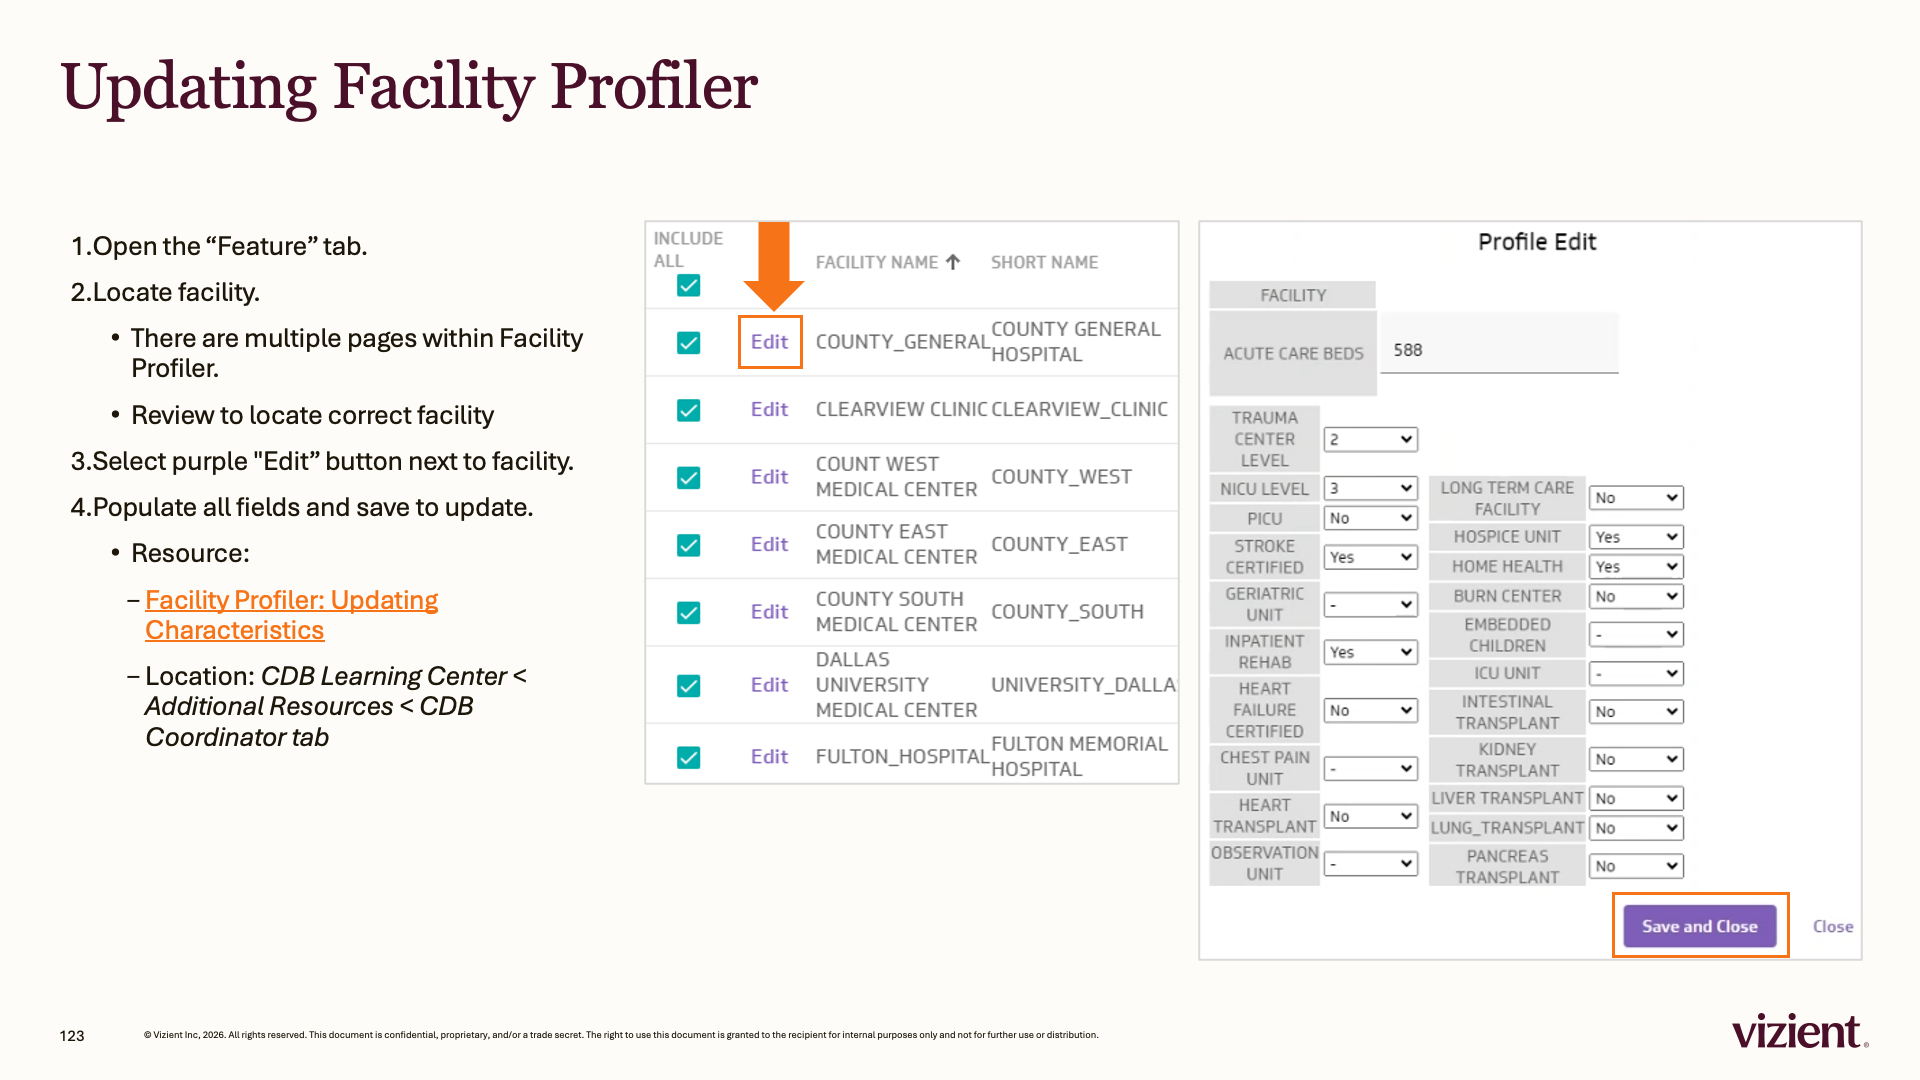Uncheck the COUNTY_GENERAL row checkbox
1920x1080 pixels.
pyautogui.click(x=688, y=343)
